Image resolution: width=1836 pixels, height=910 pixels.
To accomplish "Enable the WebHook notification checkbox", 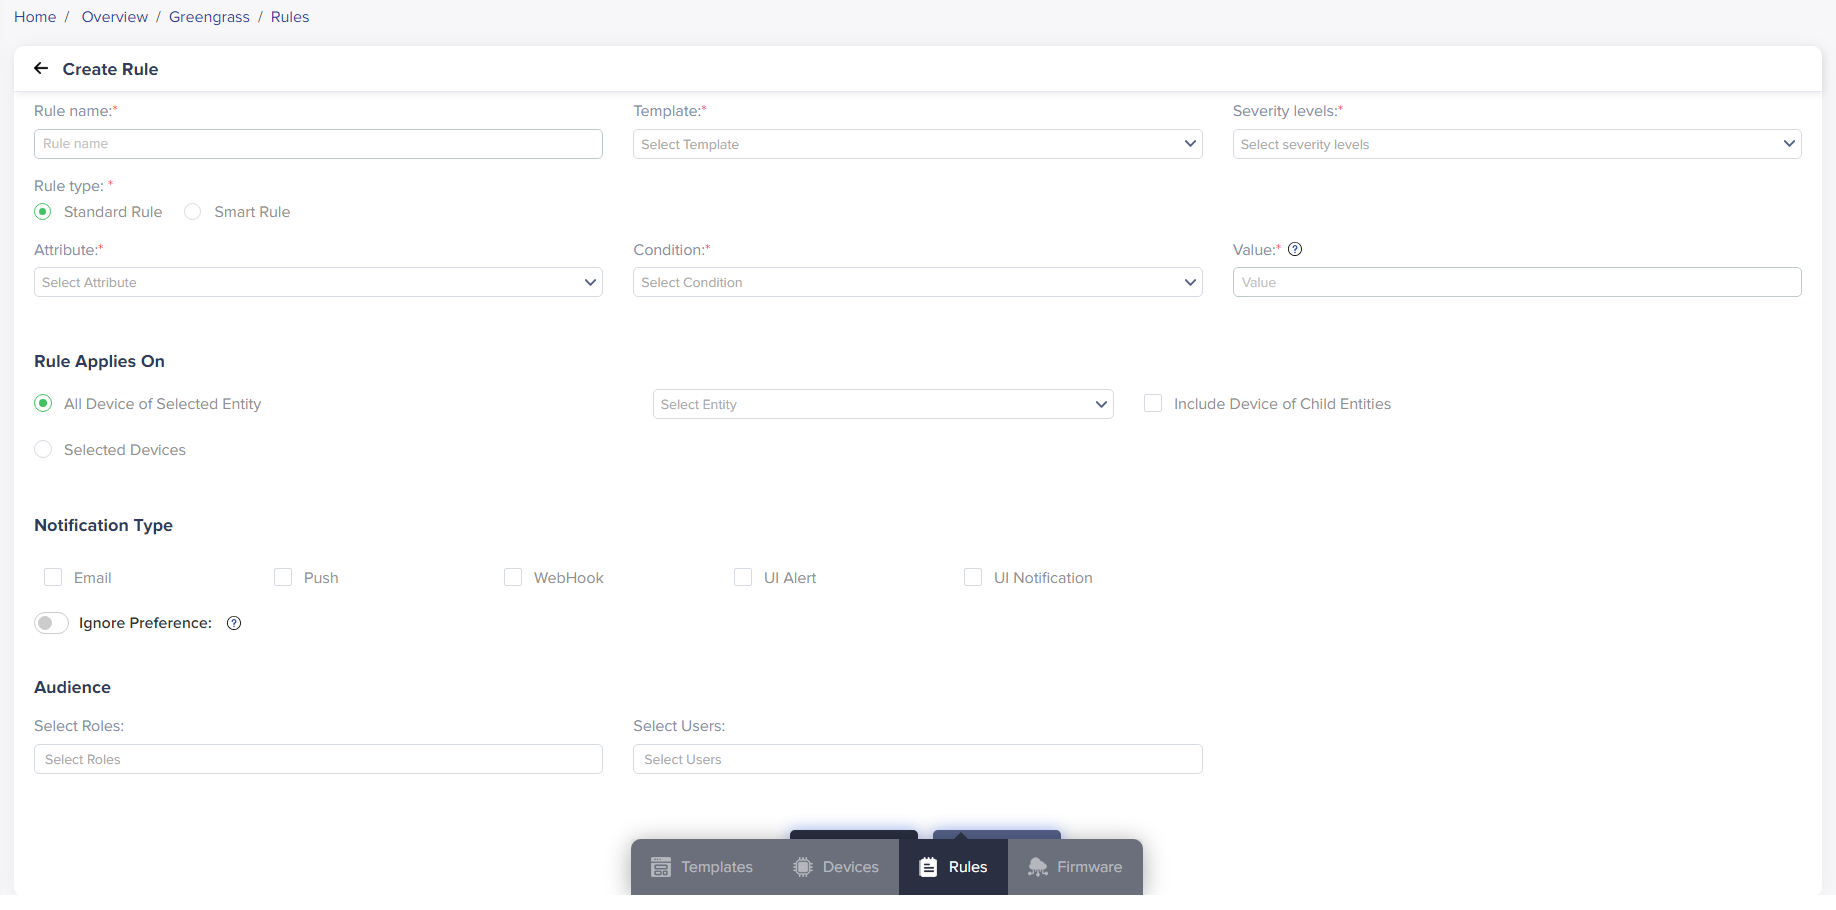I will (513, 577).
